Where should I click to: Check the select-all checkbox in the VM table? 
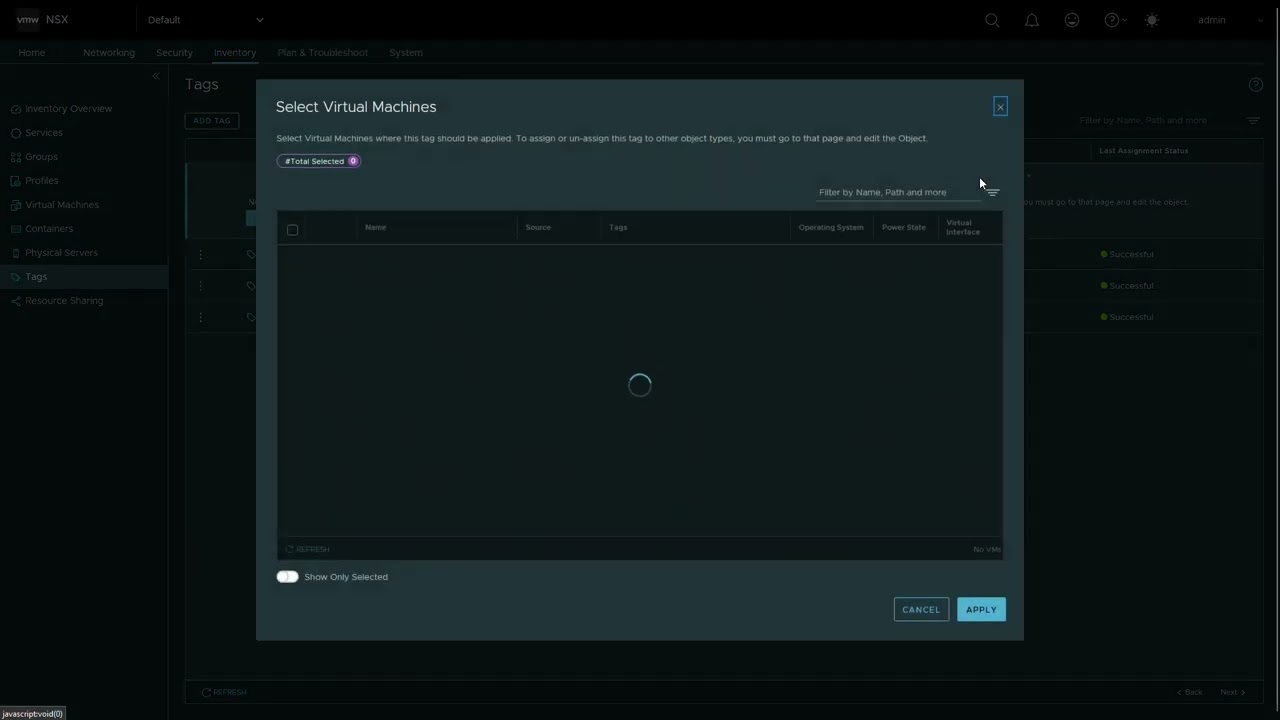pos(292,230)
